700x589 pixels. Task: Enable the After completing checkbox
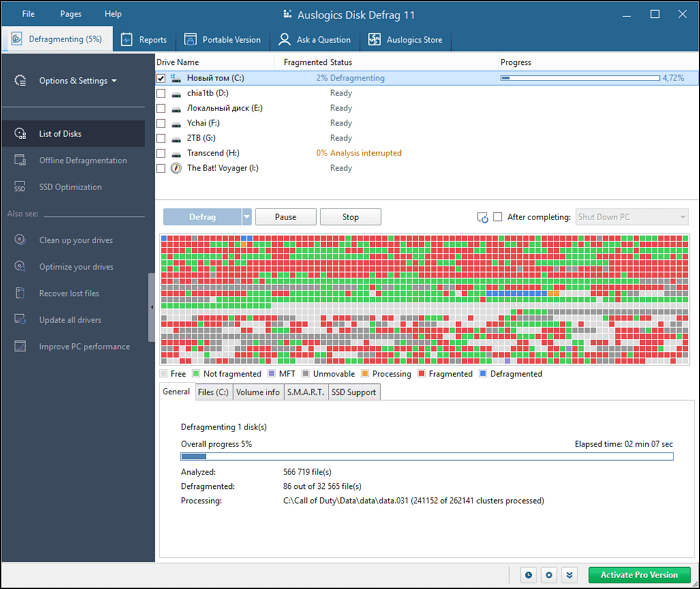click(498, 217)
